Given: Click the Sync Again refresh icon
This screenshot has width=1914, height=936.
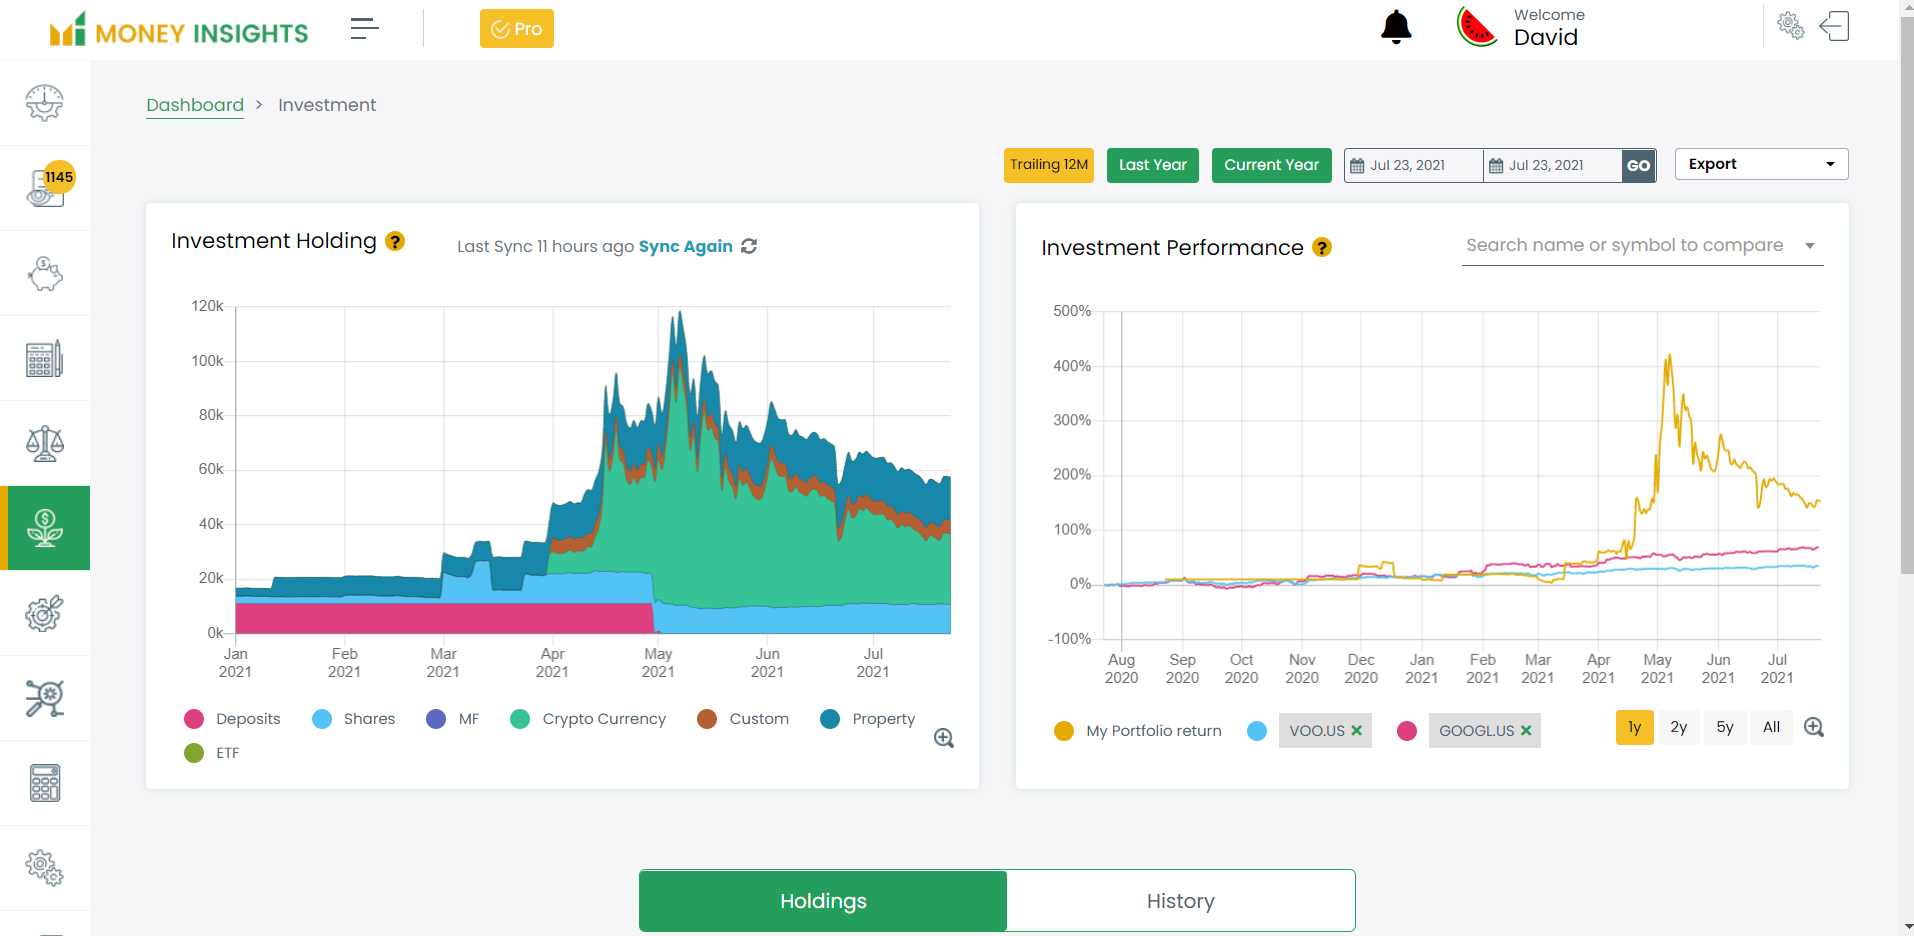Looking at the screenshot, I should coord(749,246).
